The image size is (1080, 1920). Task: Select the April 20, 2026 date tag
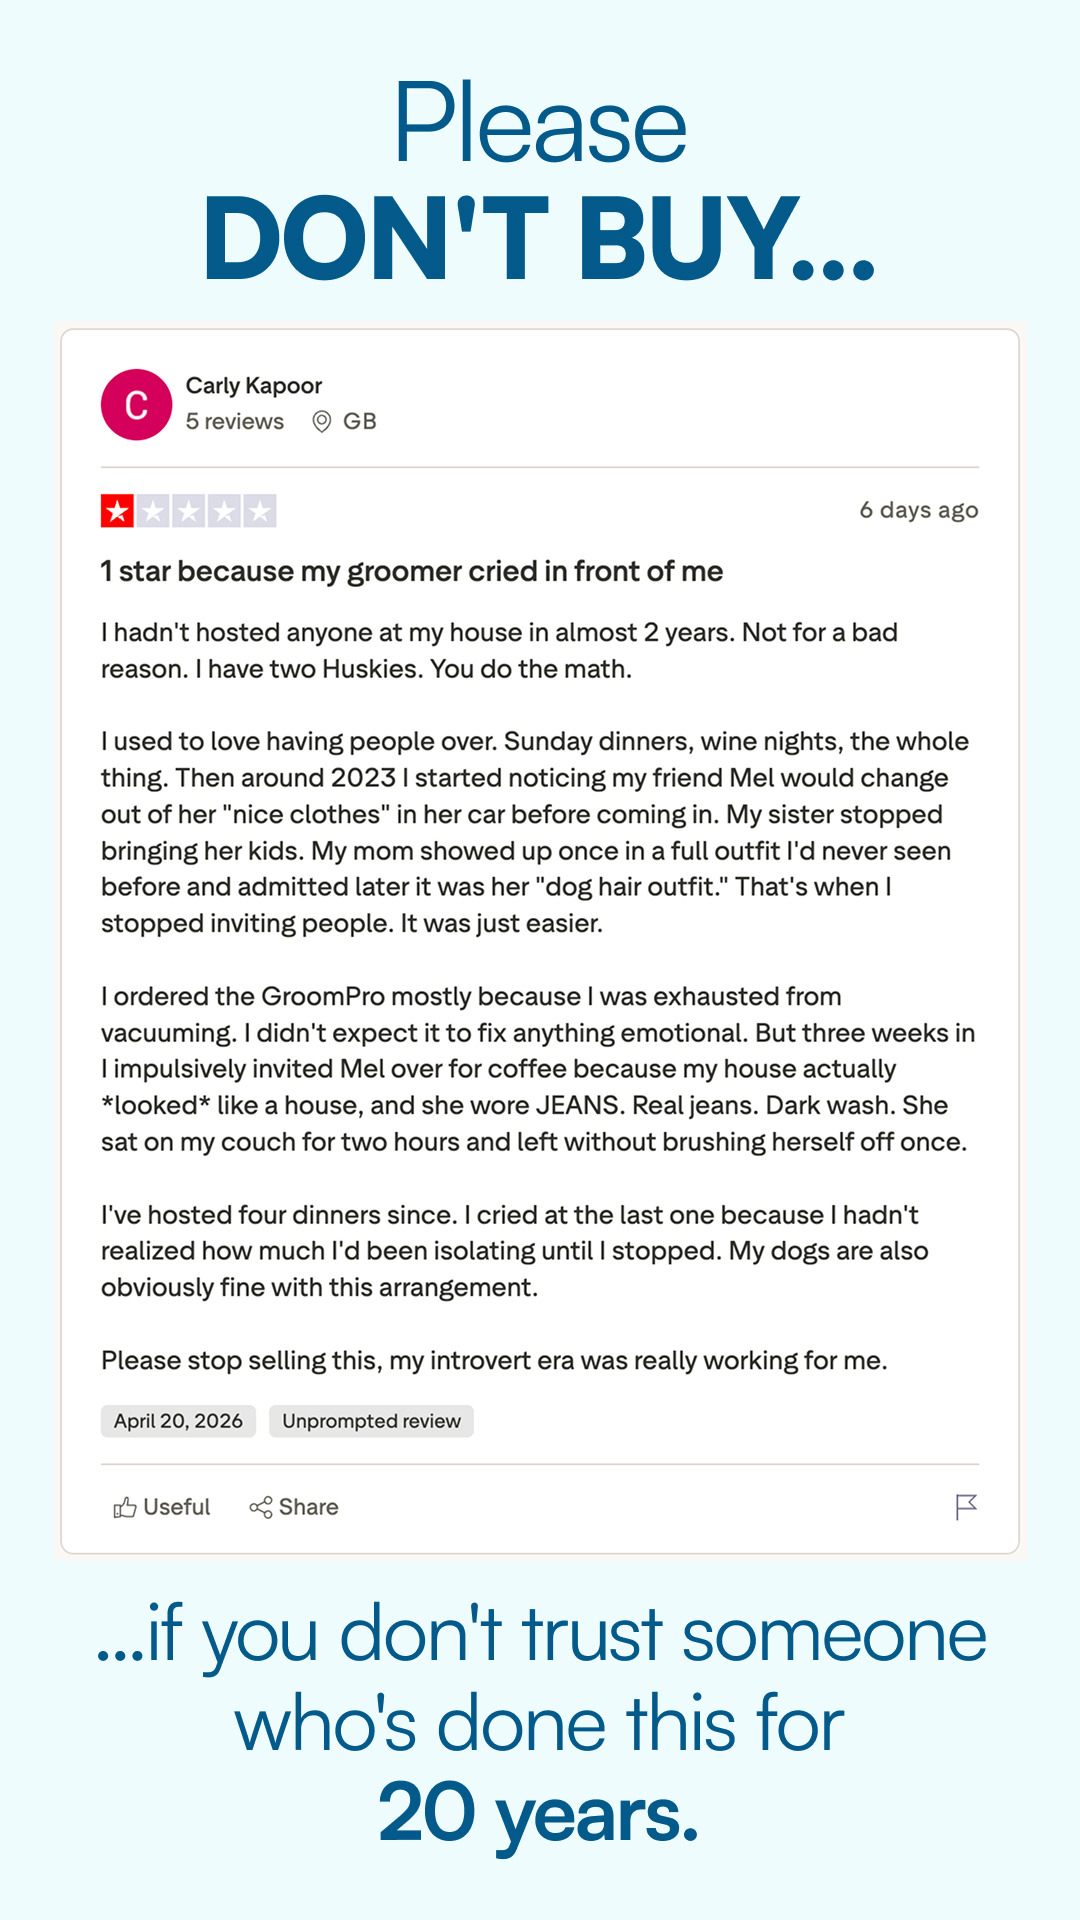click(x=178, y=1421)
